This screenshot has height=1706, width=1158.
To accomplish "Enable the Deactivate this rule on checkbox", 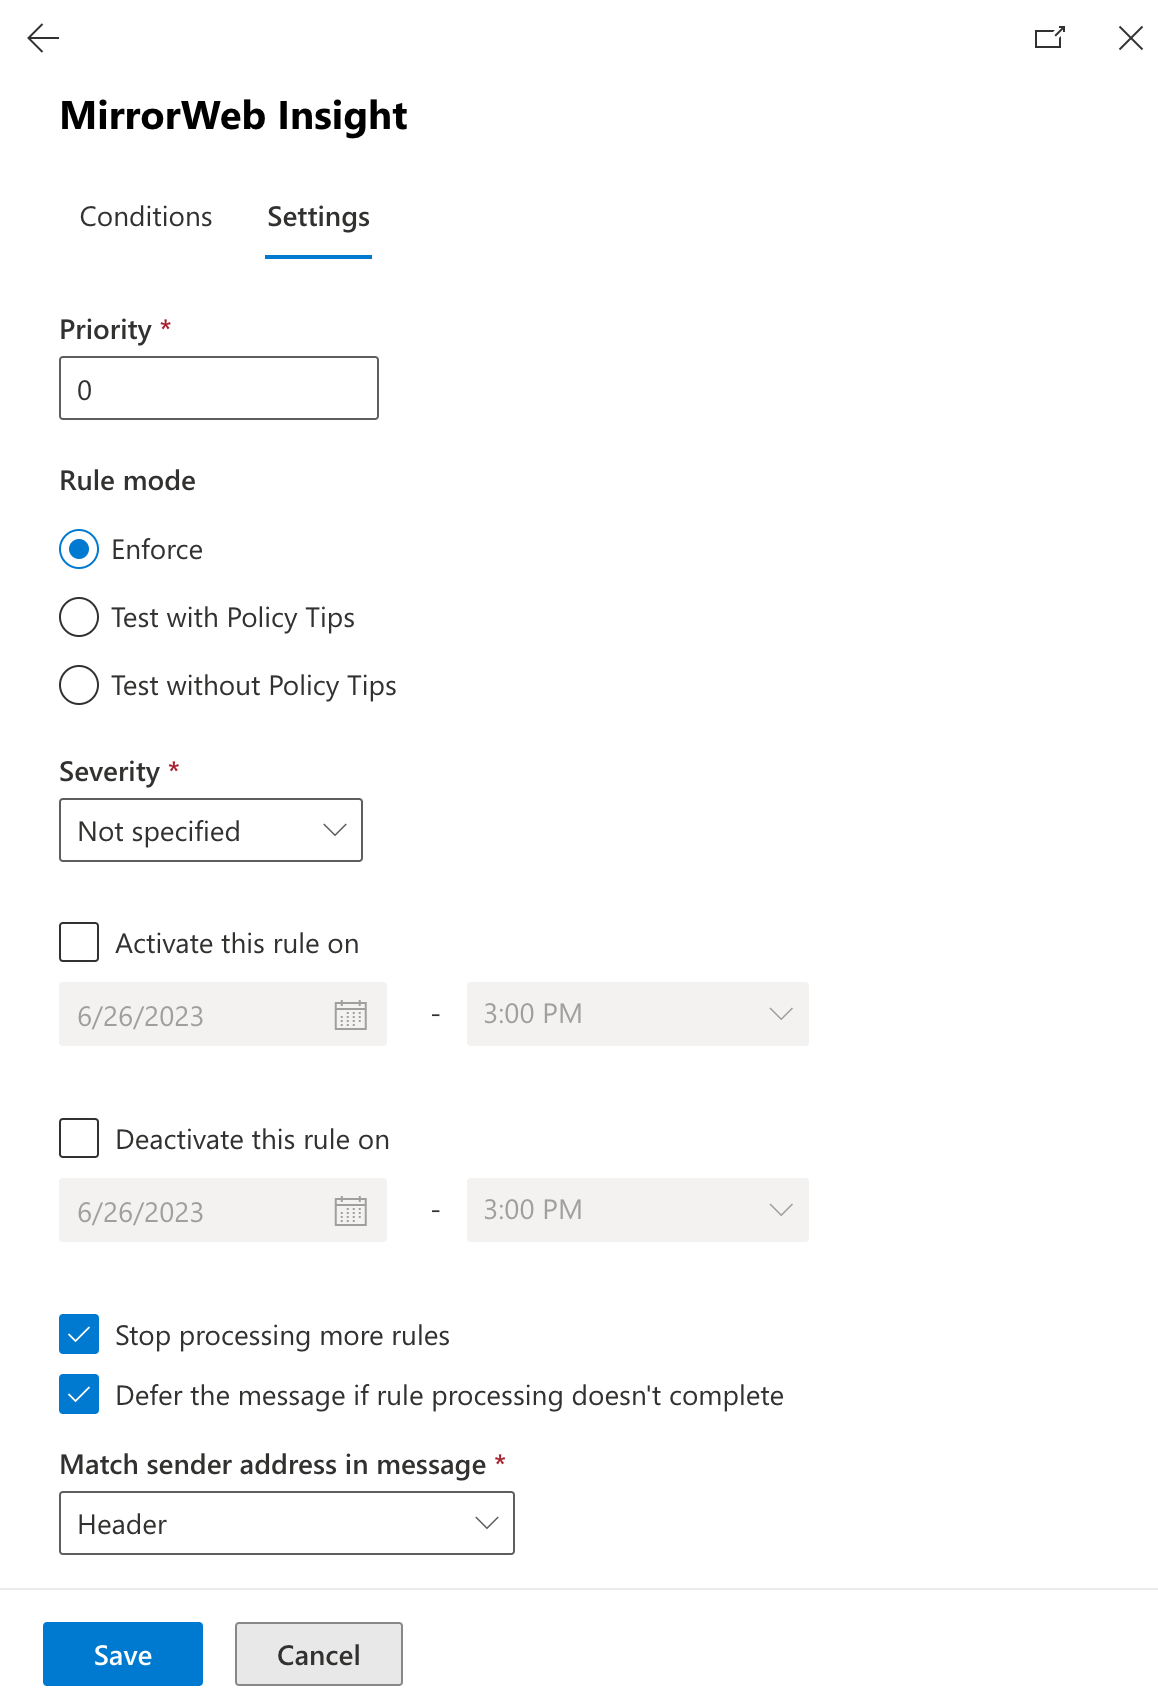I will click(78, 1138).
